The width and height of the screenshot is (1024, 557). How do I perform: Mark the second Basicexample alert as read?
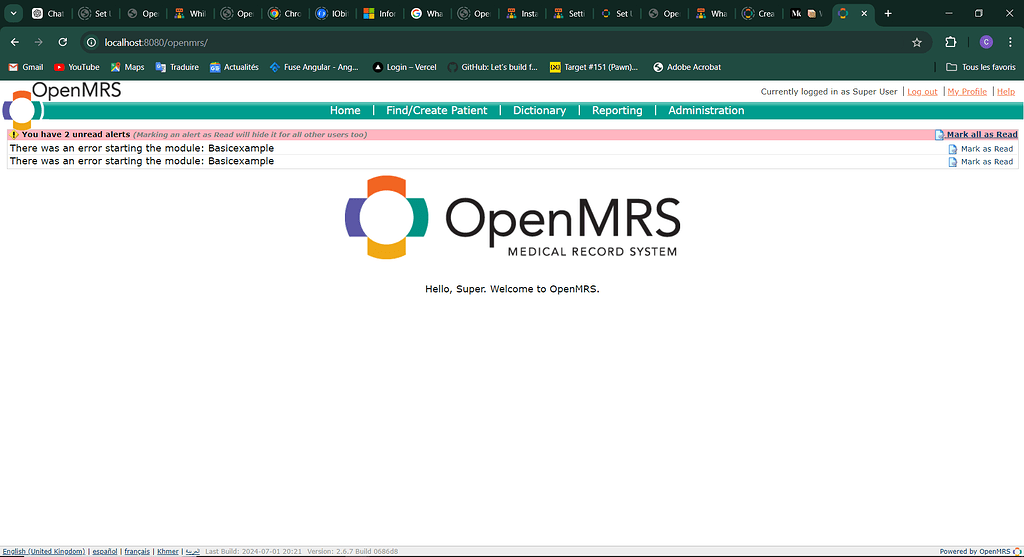click(987, 162)
